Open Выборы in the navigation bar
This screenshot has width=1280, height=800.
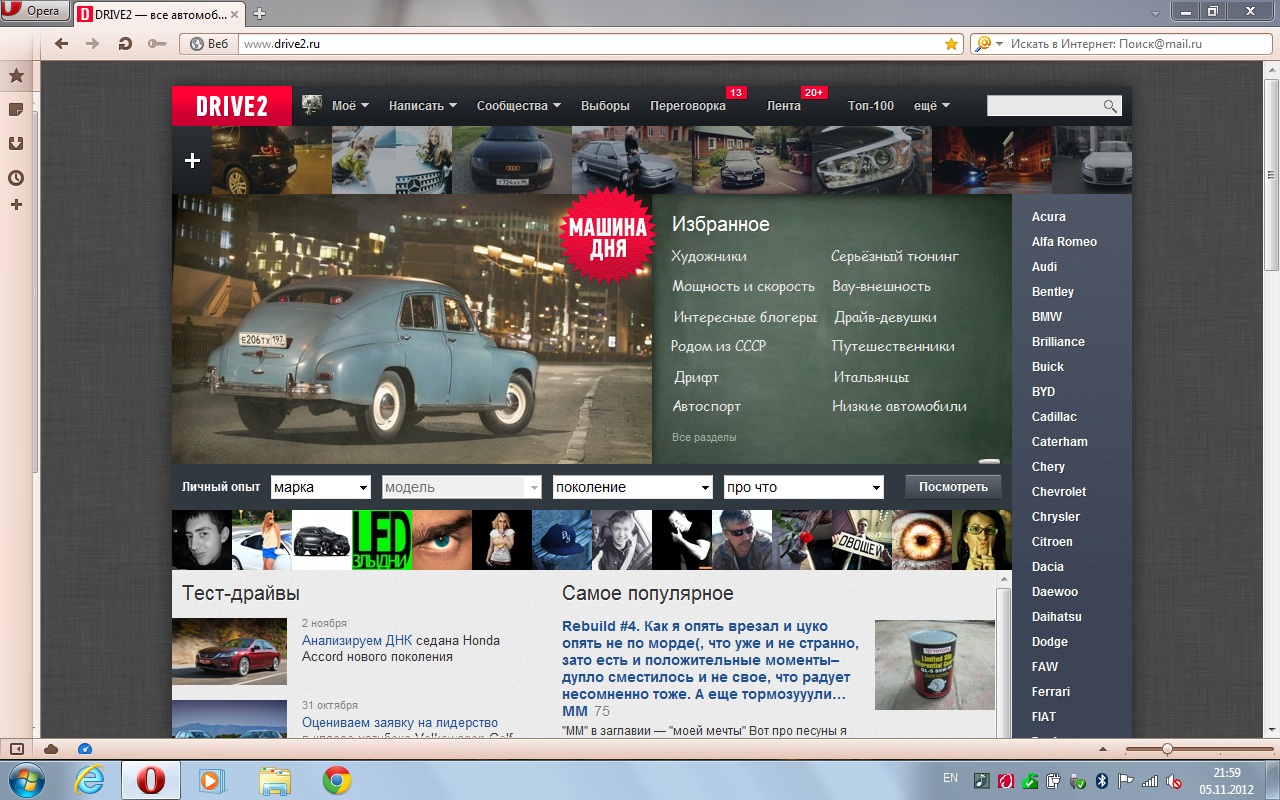605,106
